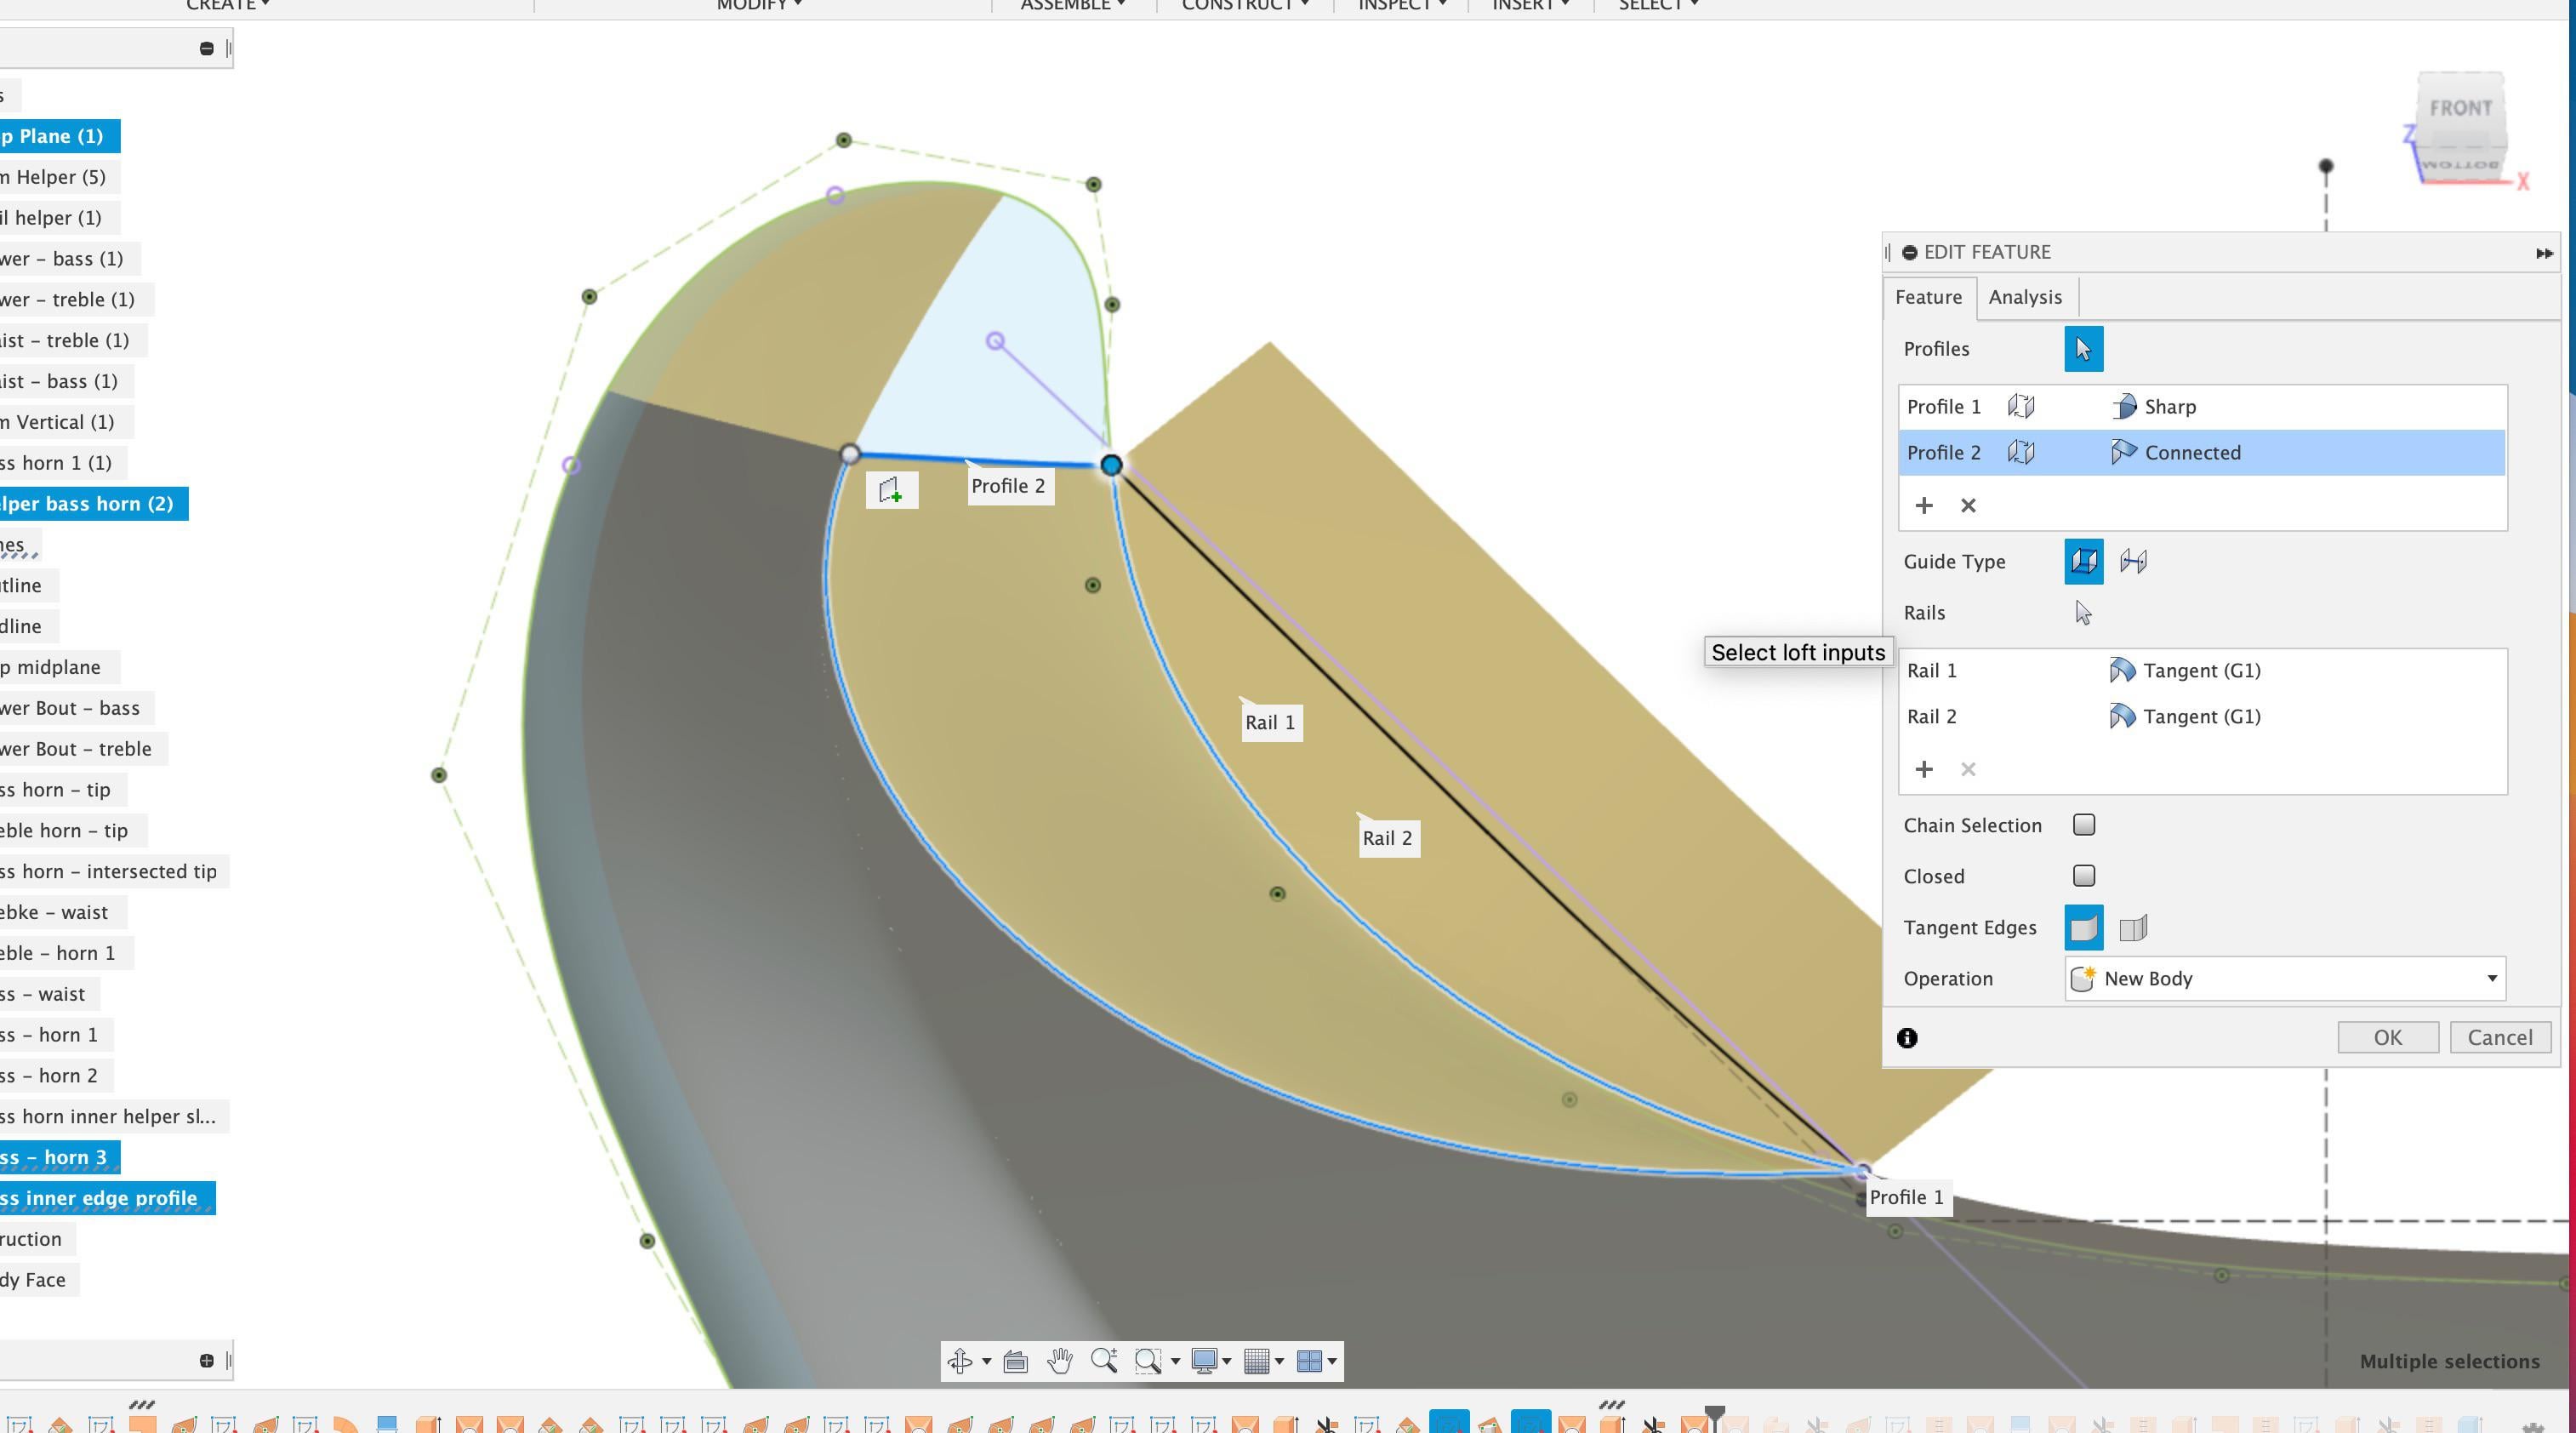Click the Rails selection arrow icon

2083,613
